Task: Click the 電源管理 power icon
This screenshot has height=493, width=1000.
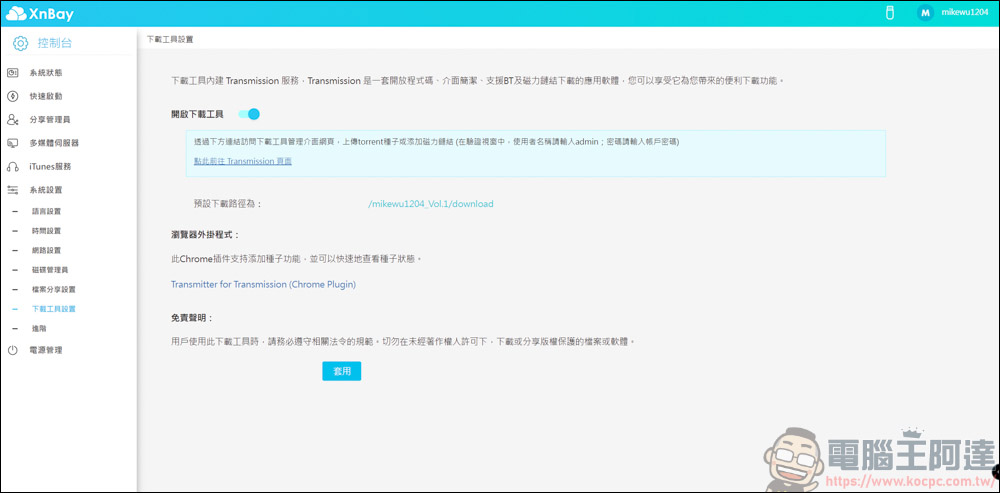Action: pos(13,350)
